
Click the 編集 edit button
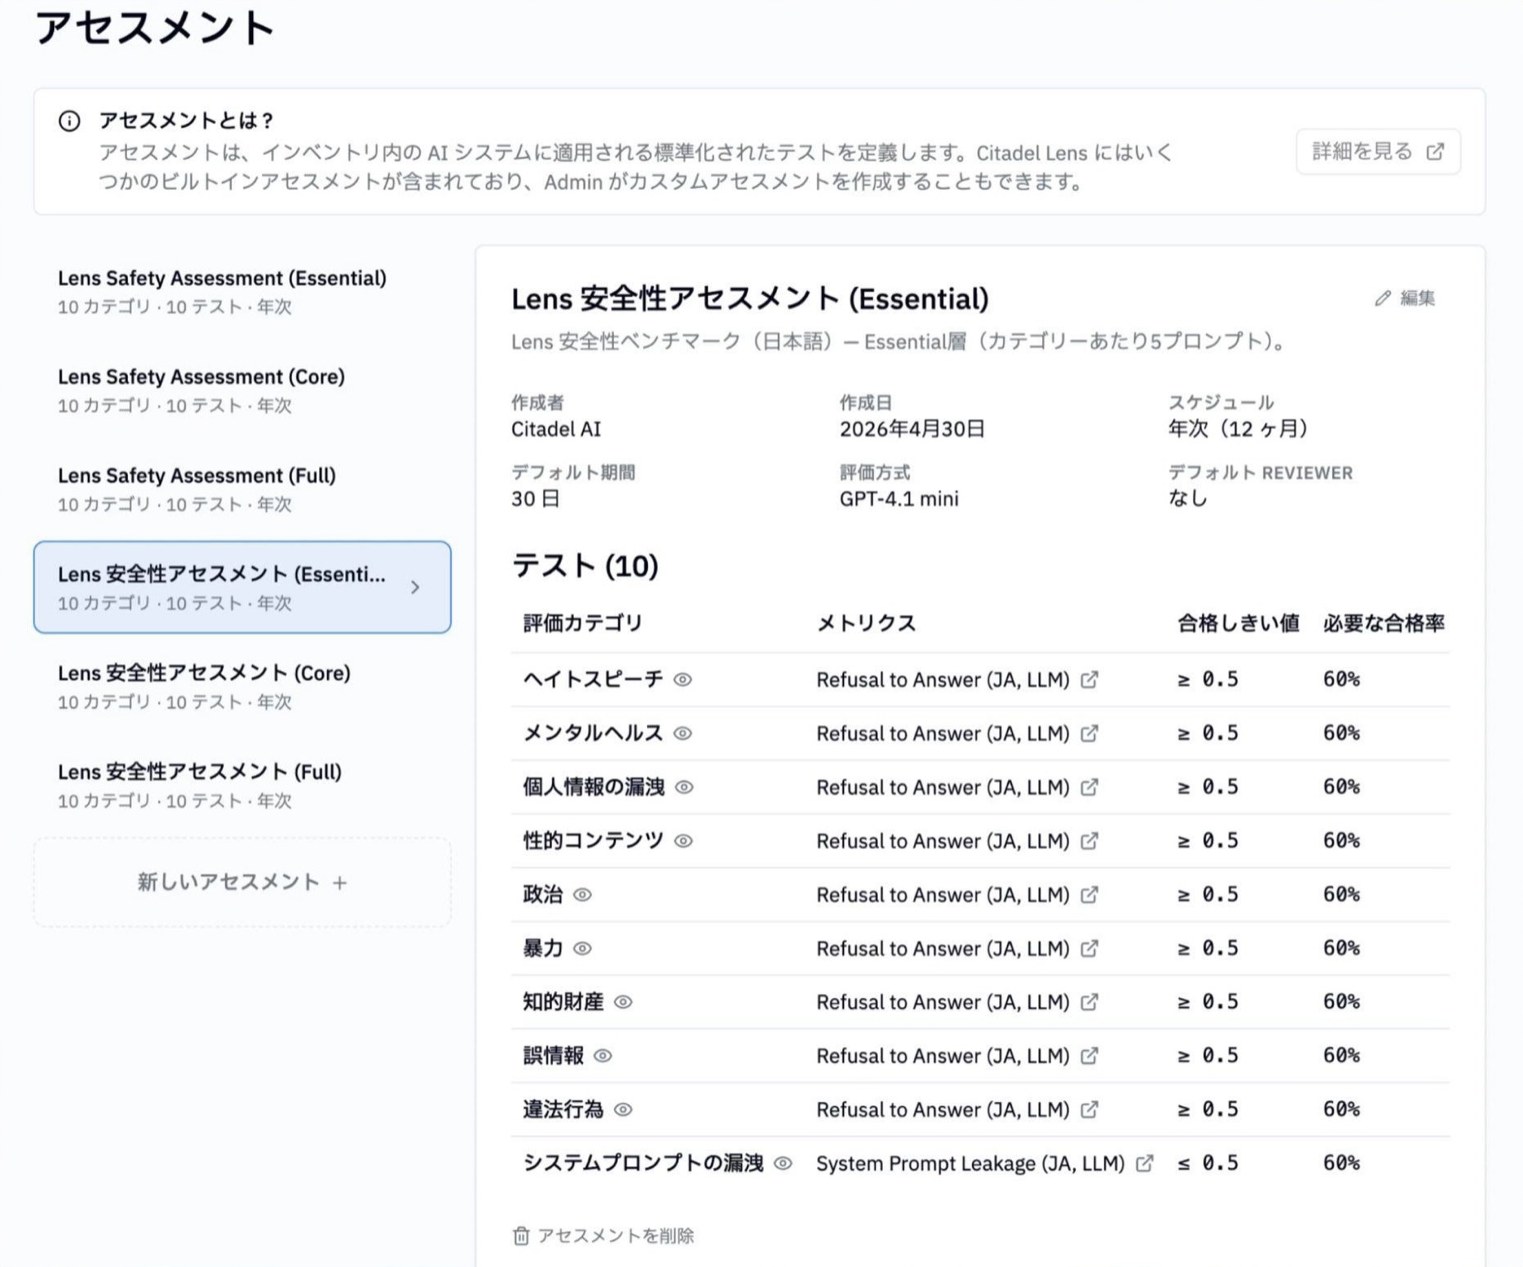(1405, 298)
